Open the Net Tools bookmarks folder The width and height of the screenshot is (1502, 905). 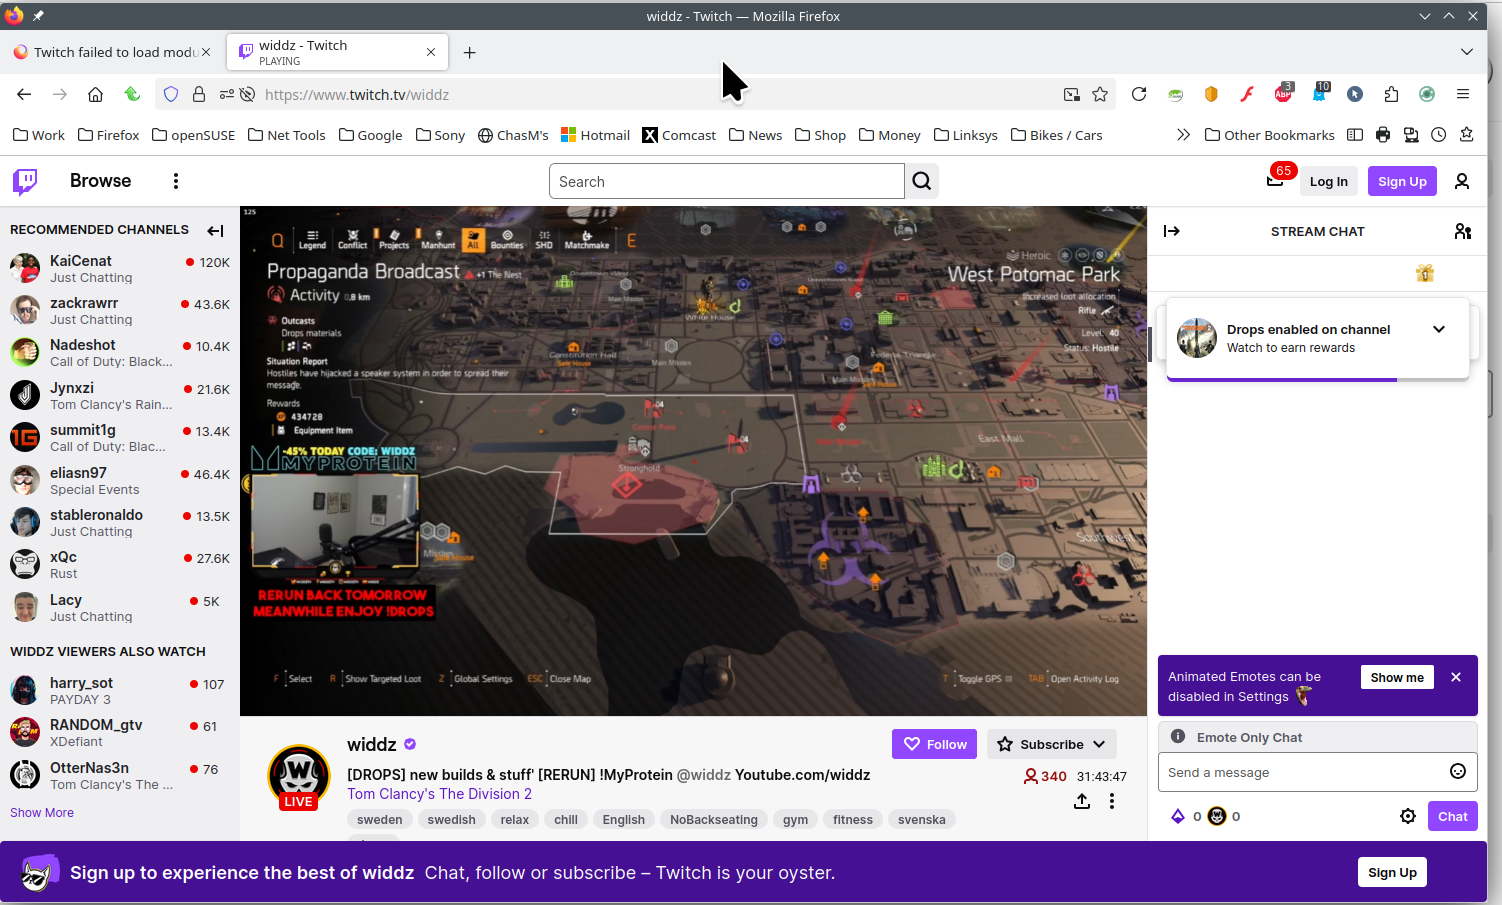(287, 135)
